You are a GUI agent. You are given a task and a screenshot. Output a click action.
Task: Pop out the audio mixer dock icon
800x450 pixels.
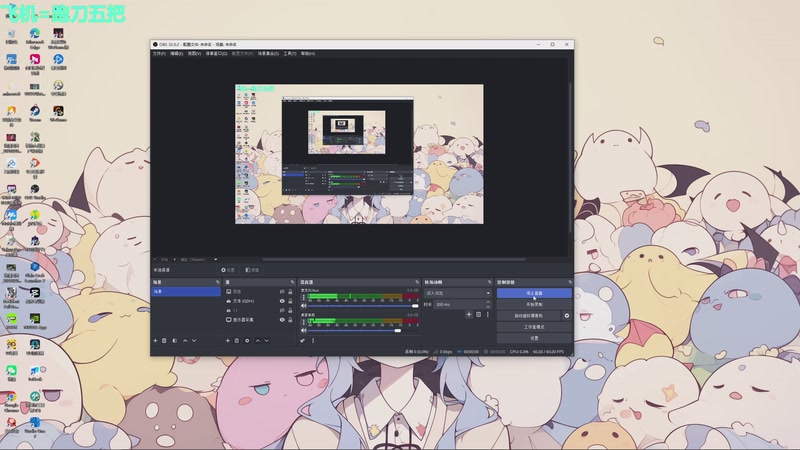tap(417, 282)
